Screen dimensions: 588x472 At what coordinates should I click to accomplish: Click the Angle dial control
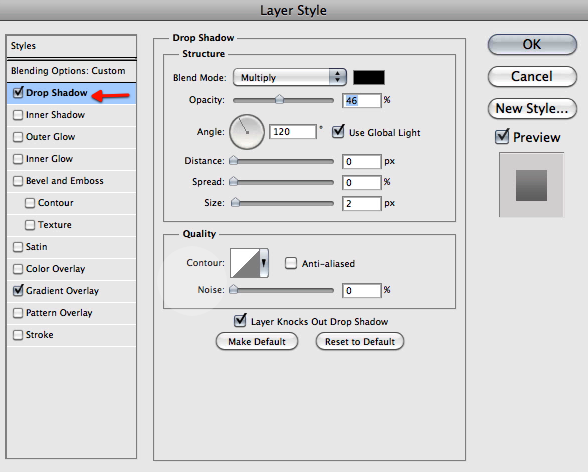click(247, 132)
